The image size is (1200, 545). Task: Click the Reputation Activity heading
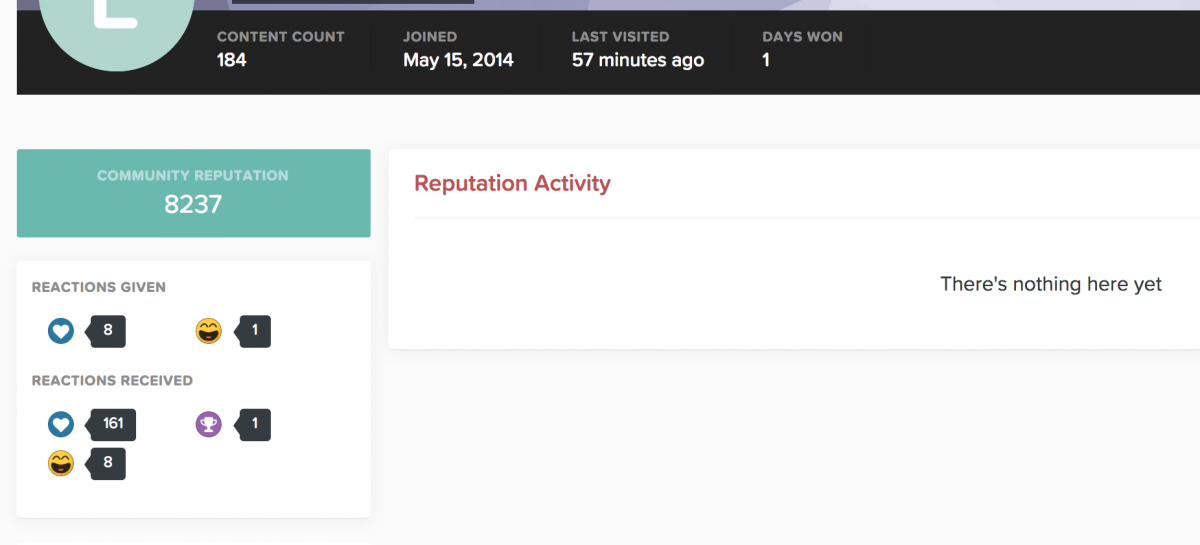pyautogui.click(x=512, y=183)
